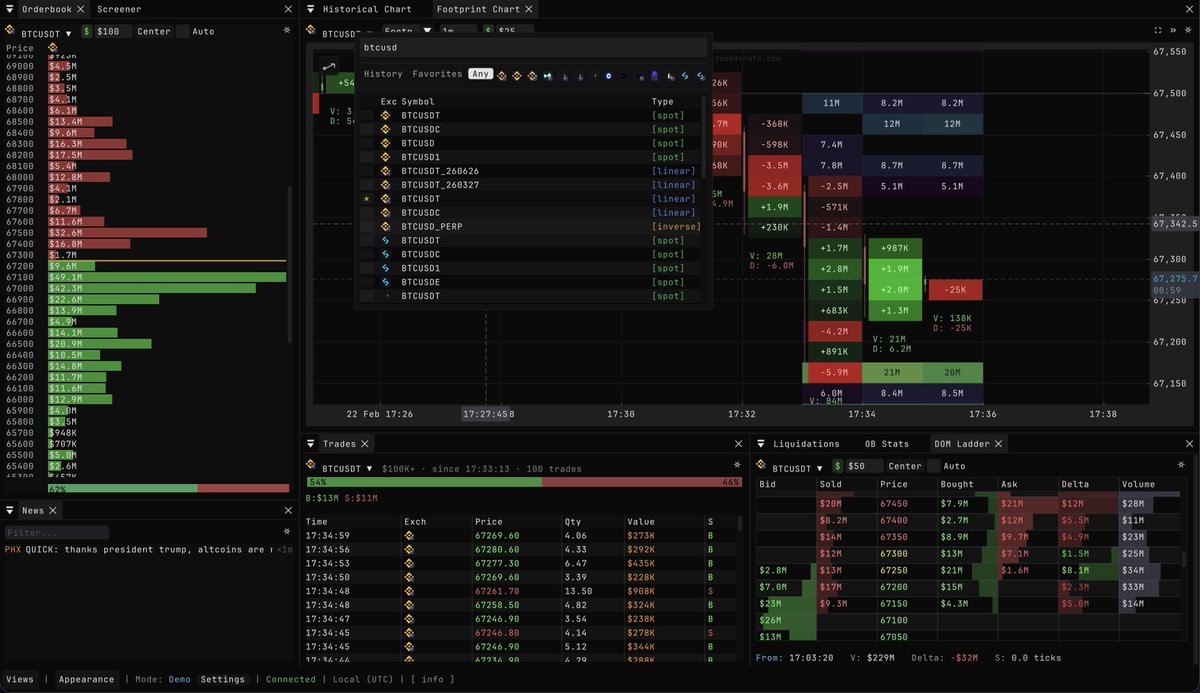Click the News Filter input field

point(56,532)
